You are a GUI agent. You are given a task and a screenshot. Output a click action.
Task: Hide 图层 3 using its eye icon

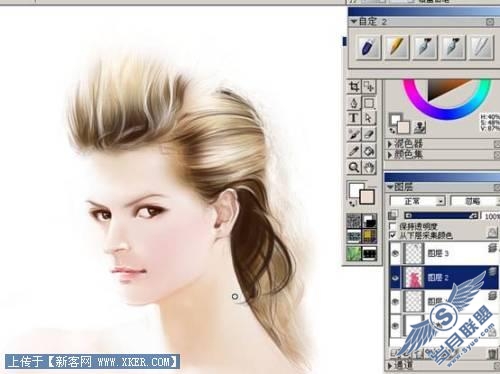click(x=395, y=253)
